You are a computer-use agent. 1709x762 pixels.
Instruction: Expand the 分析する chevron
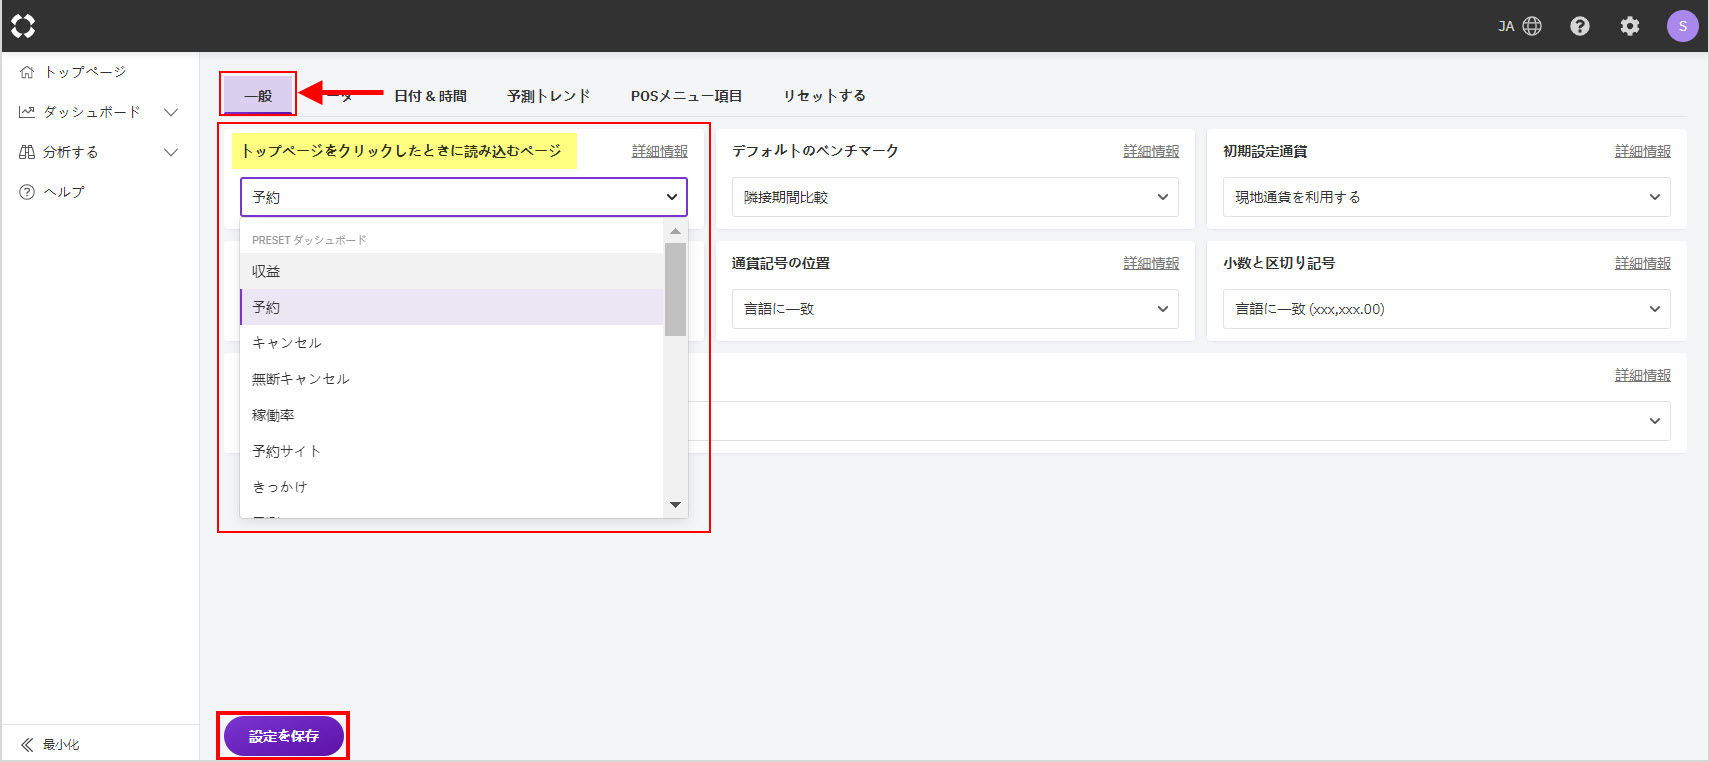(x=171, y=152)
